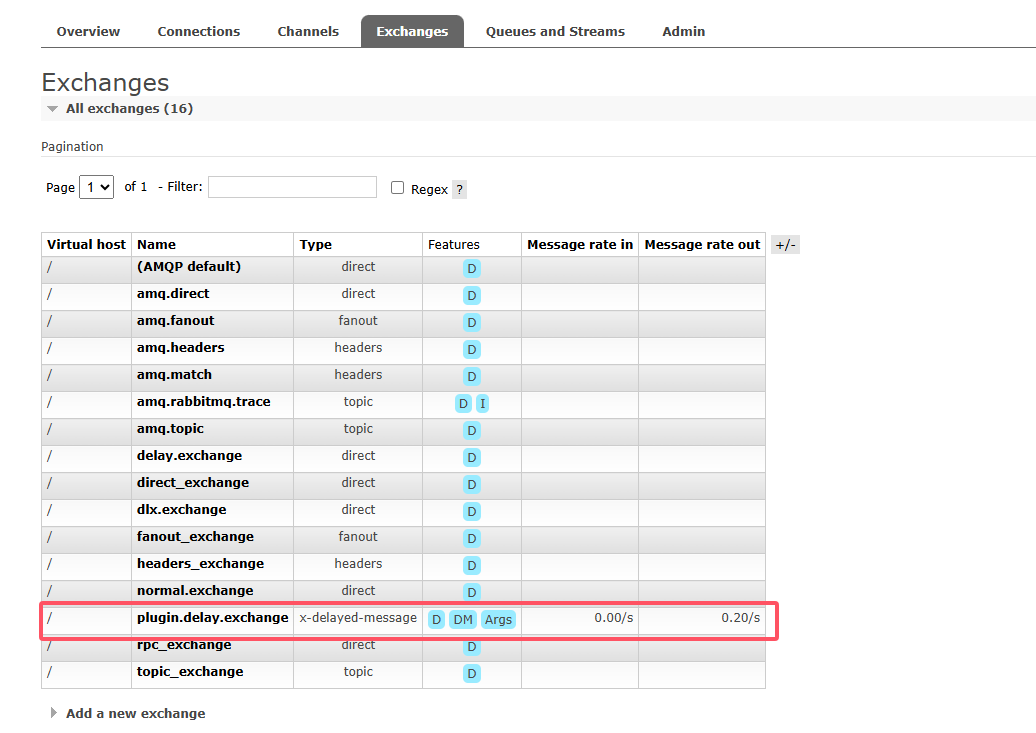Open the amq.direct exchange
This screenshot has width=1036, height=733.
click(x=172, y=293)
